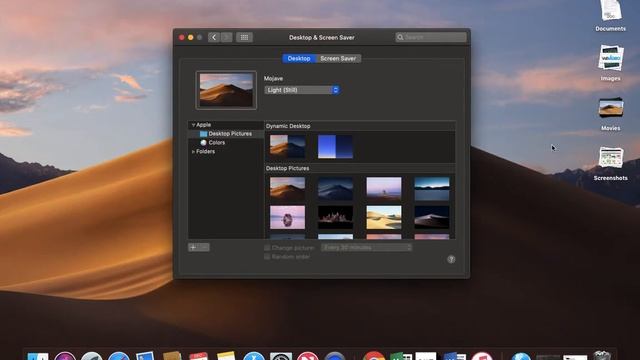Click the search field in the preferences window

click(431, 37)
